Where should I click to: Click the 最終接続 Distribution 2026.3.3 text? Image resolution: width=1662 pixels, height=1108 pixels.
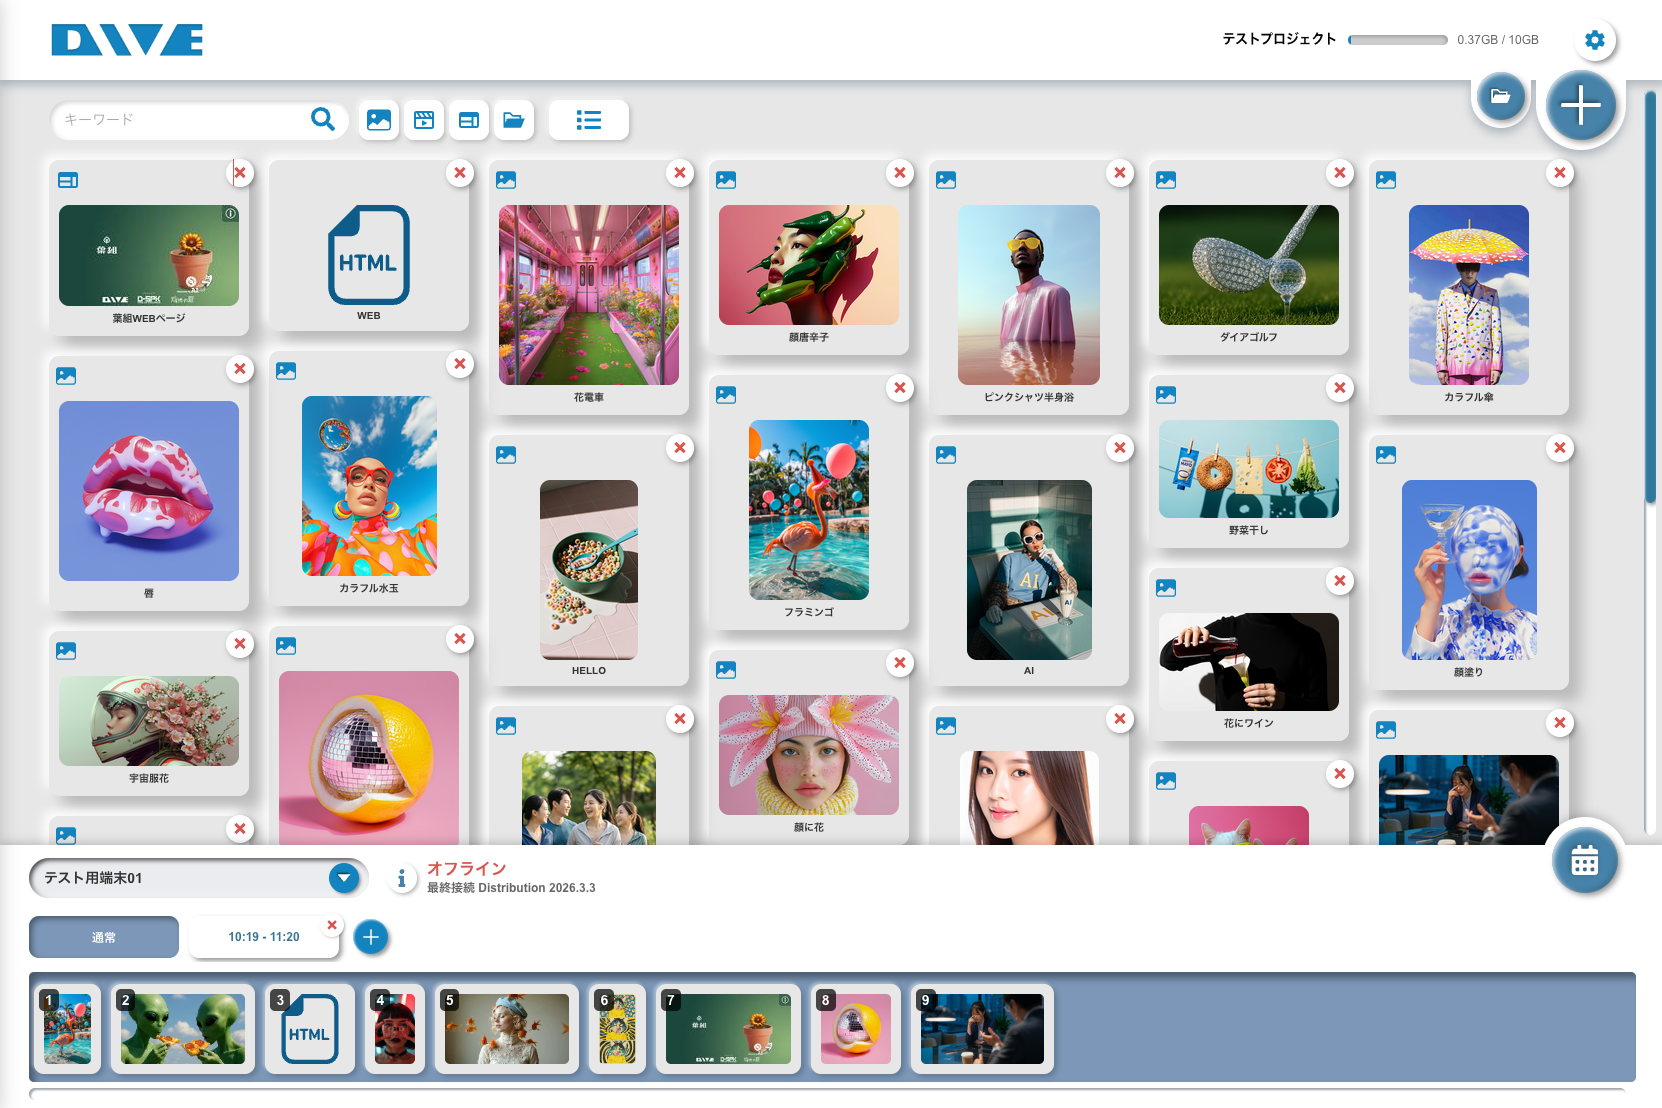511,888
